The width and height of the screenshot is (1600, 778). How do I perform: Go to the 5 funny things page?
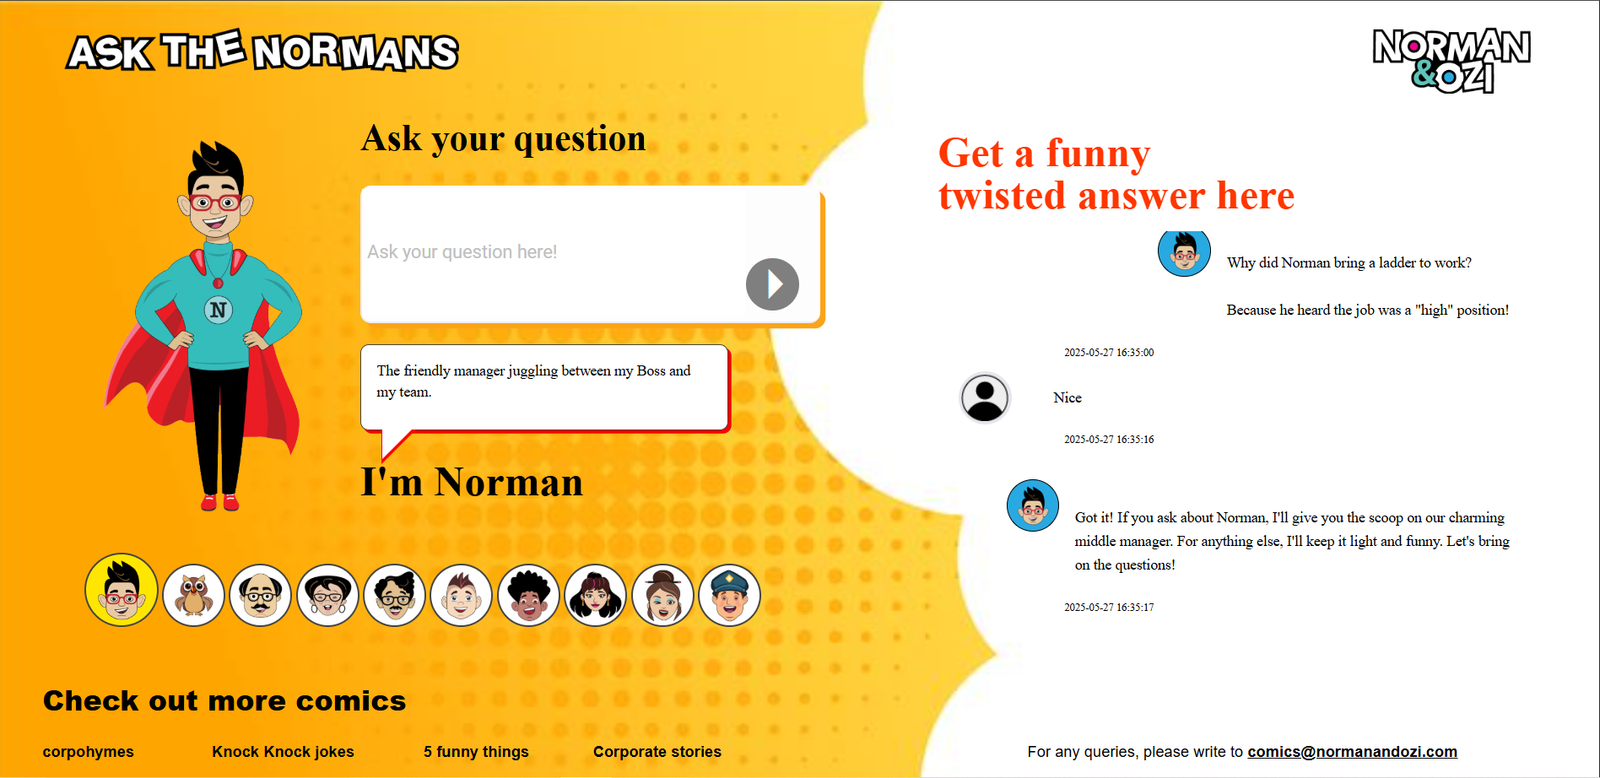[x=476, y=752]
